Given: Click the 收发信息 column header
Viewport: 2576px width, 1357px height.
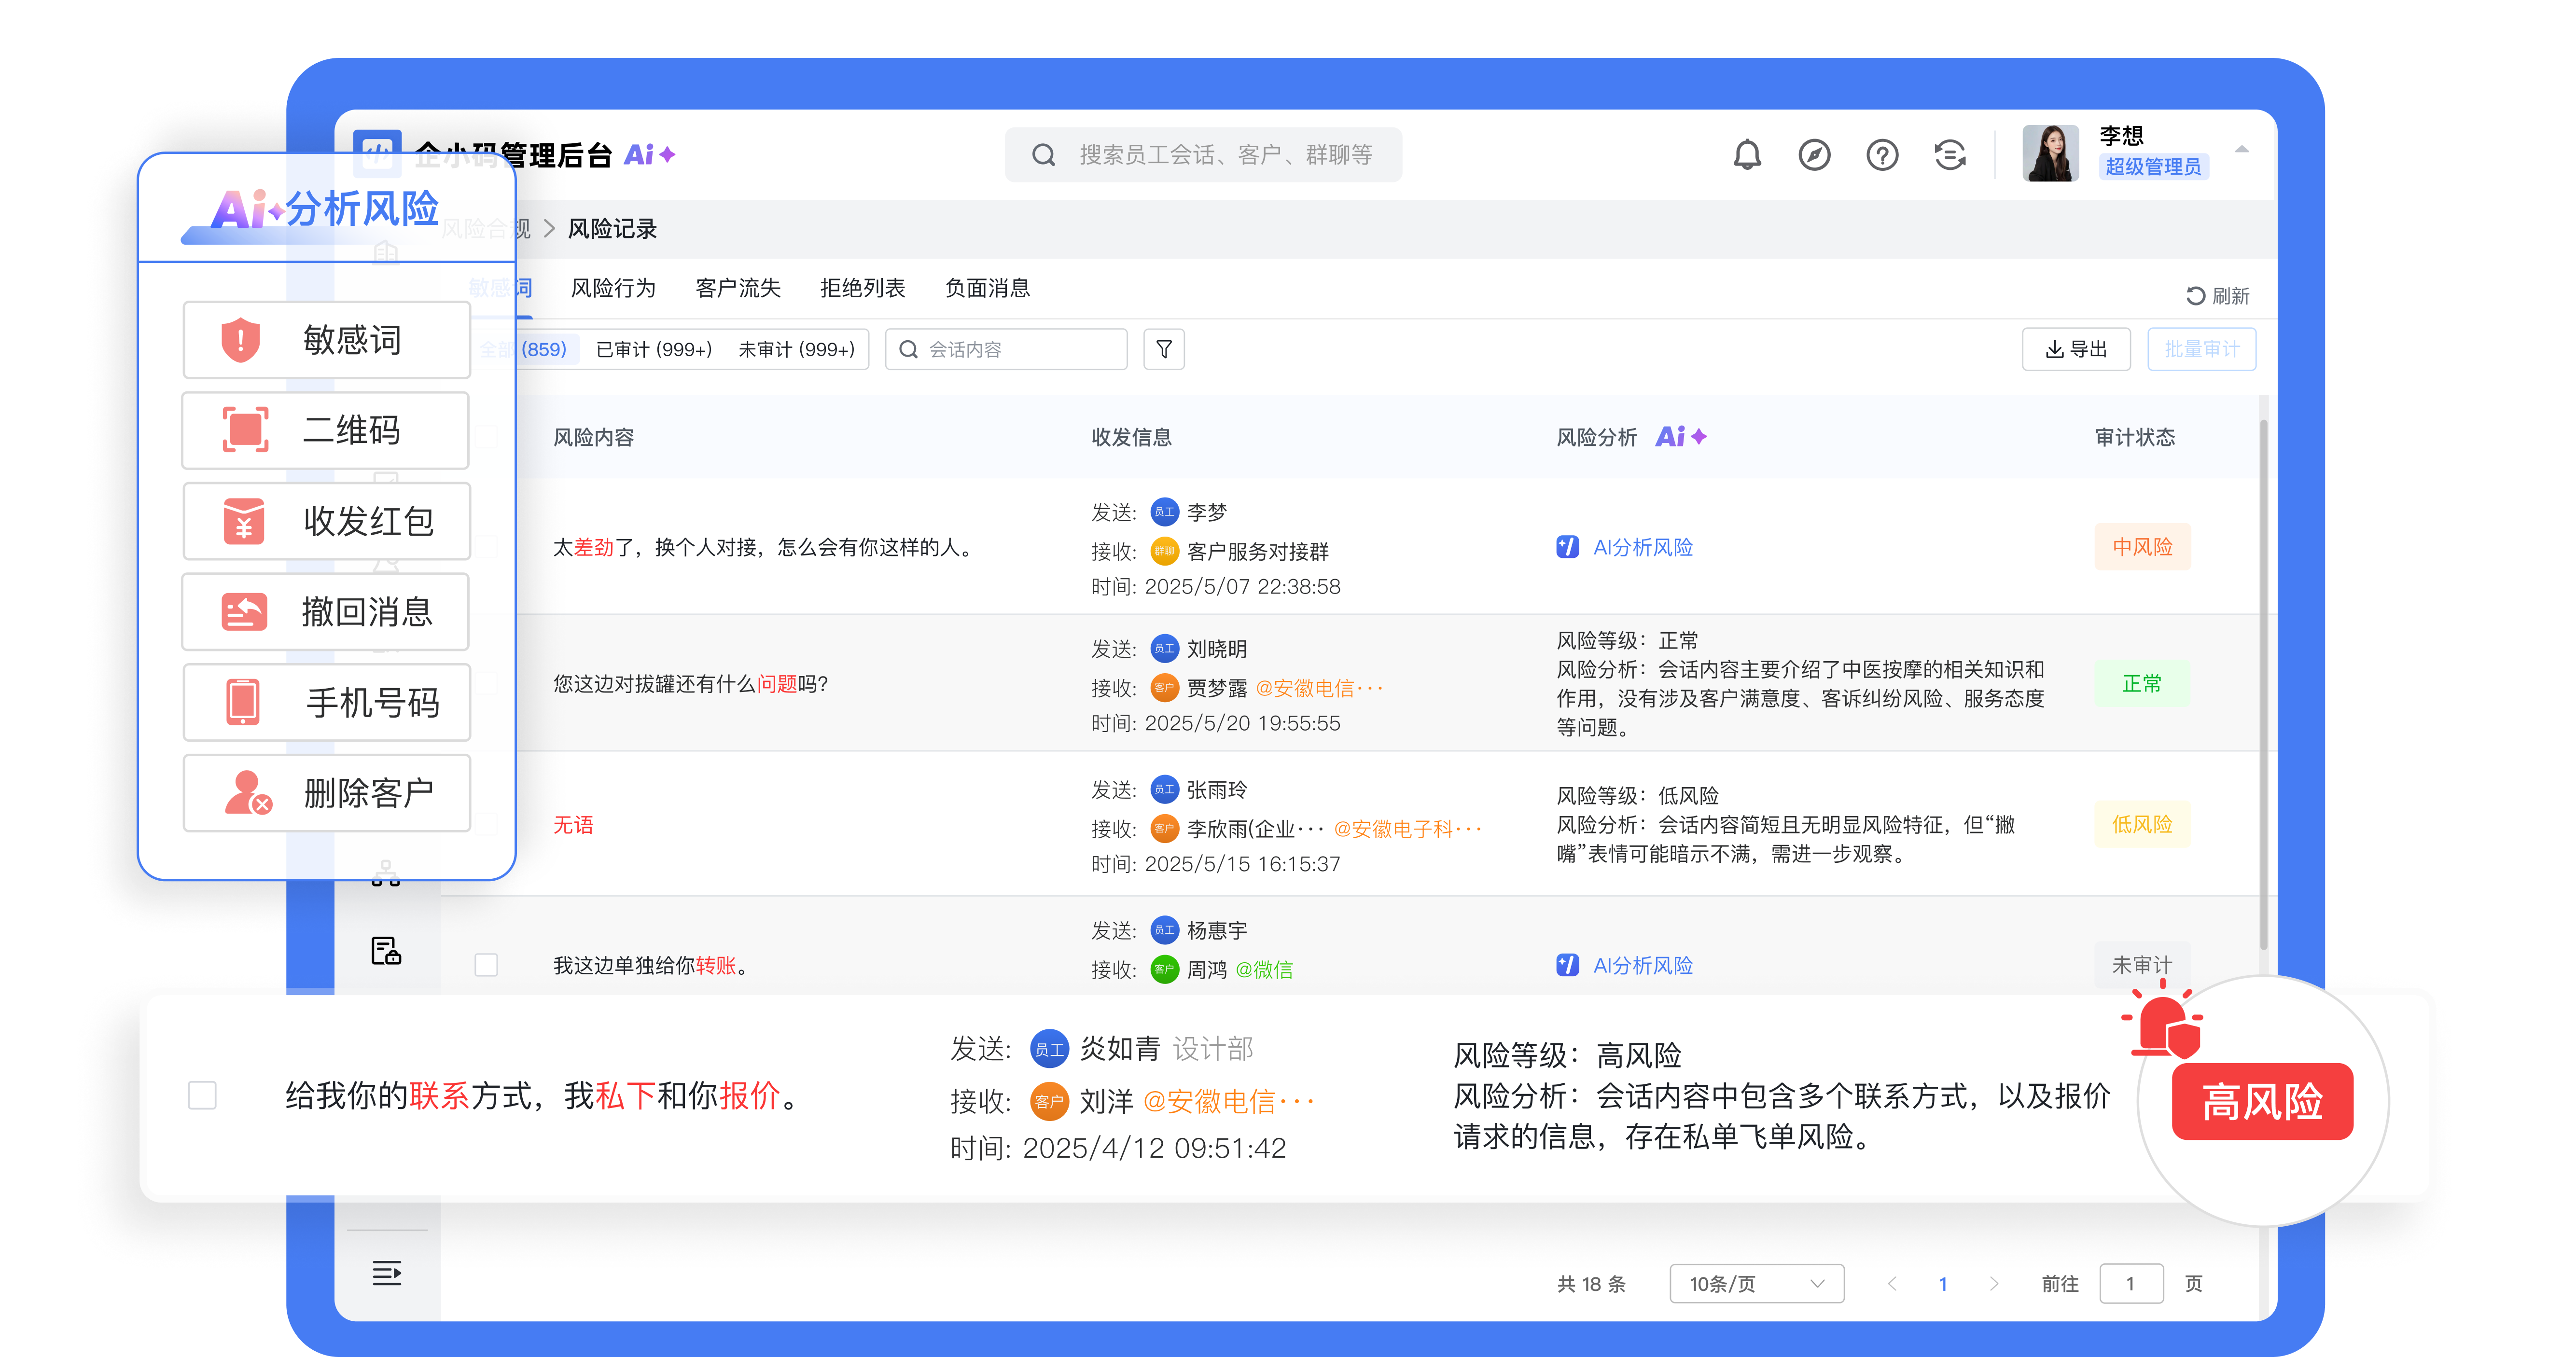Looking at the screenshot, I should pyautogui.click(x=1131, y=437).
